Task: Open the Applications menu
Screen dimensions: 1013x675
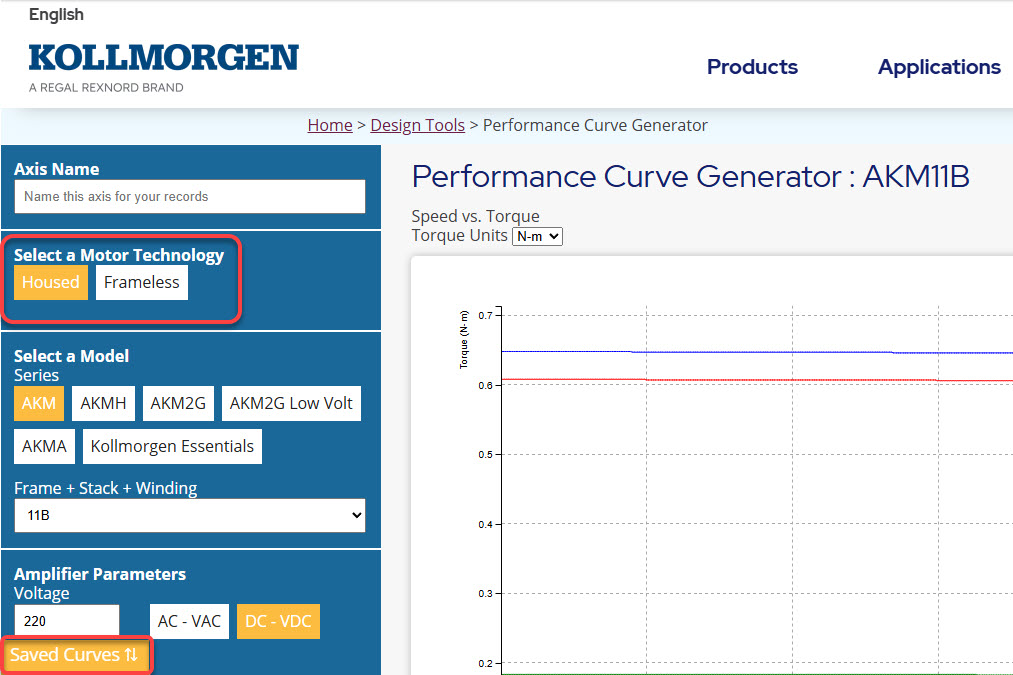Action: pyautogui.click(x=939, y=67)
